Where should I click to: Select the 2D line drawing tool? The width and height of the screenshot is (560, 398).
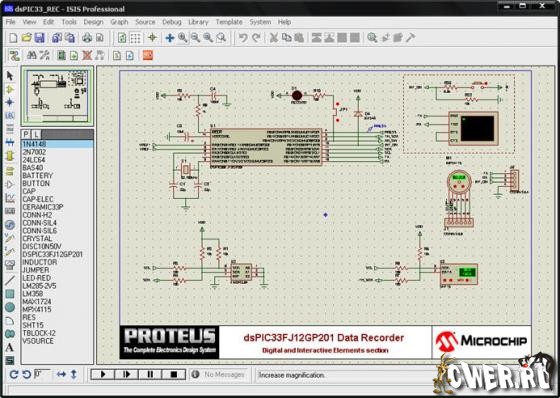coord(10,280)
